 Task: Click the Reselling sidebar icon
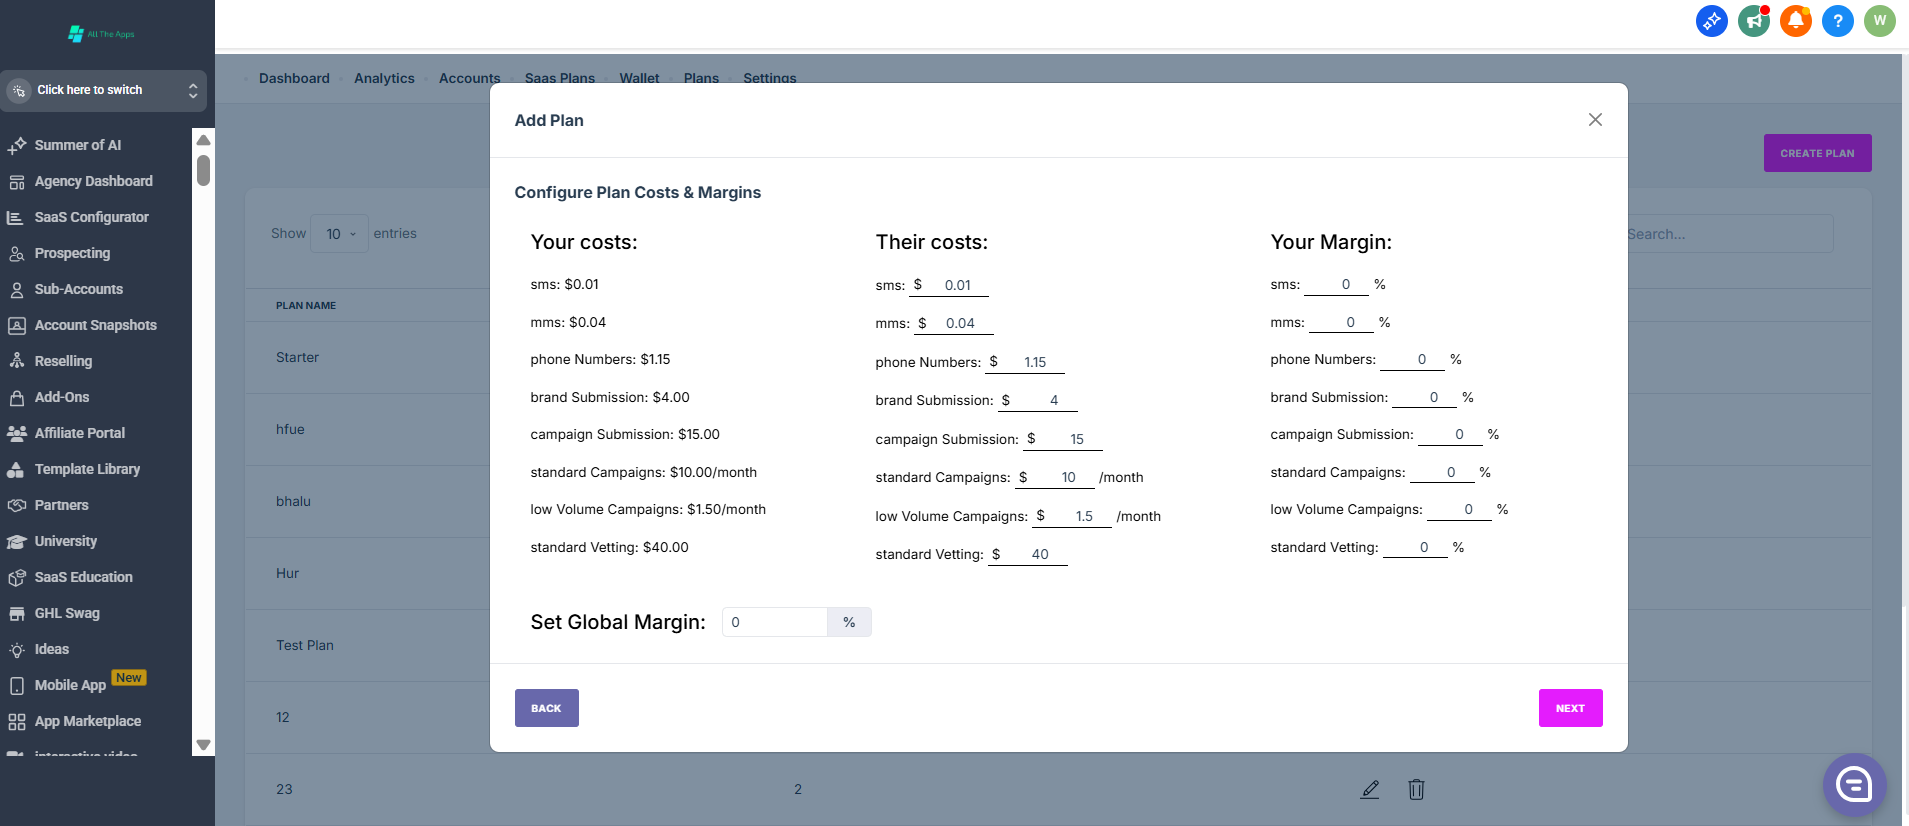(17, 361)
